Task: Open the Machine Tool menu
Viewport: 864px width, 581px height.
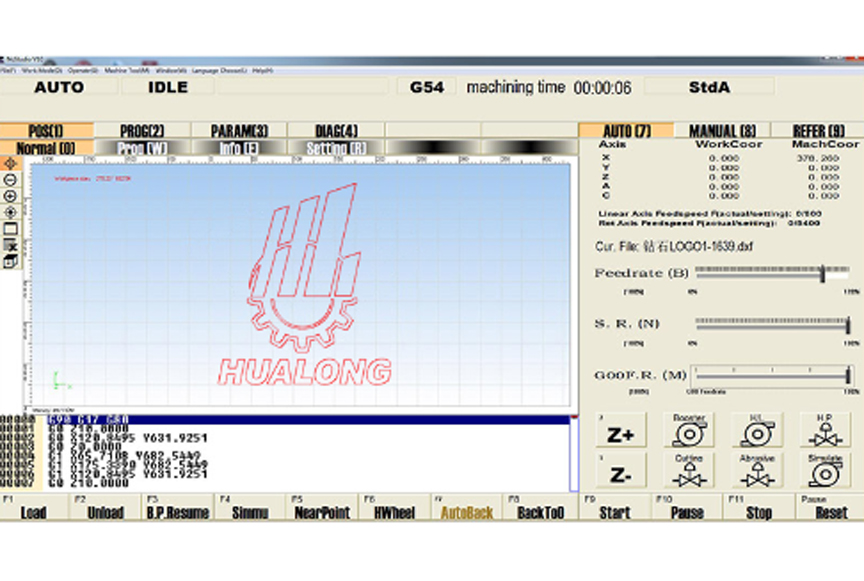Action: pyautogui.click(x=127, y=71)
